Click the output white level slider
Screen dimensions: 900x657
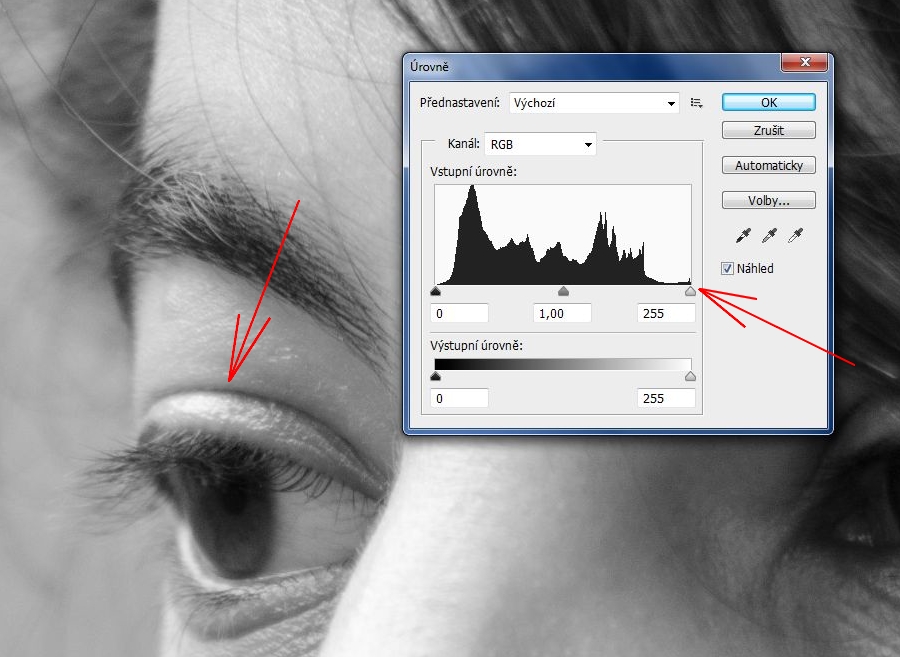click(690, 376)
